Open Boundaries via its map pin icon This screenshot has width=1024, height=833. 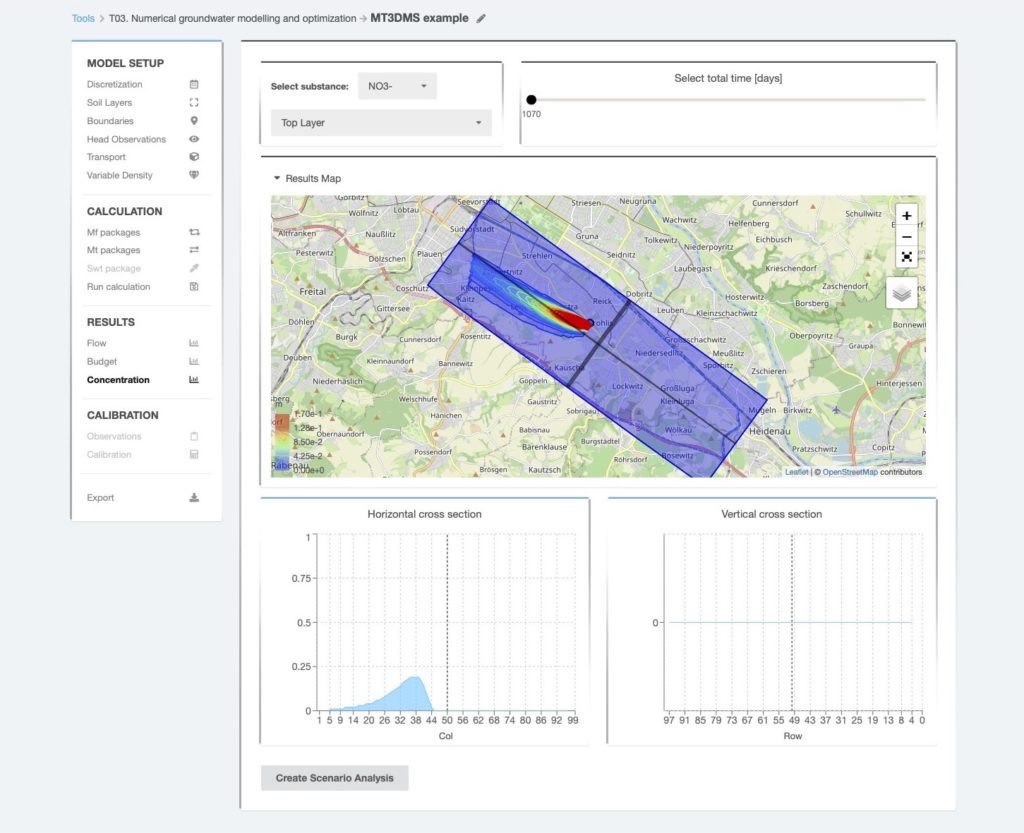tap(194, 121)
